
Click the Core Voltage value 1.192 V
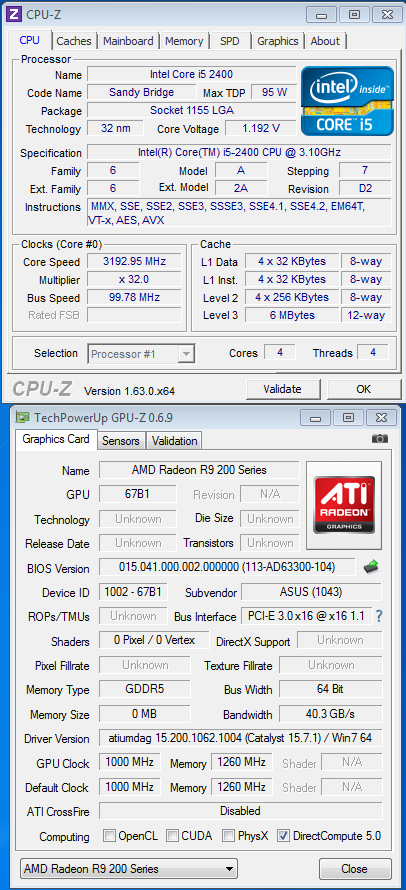[x=261, y=128]
